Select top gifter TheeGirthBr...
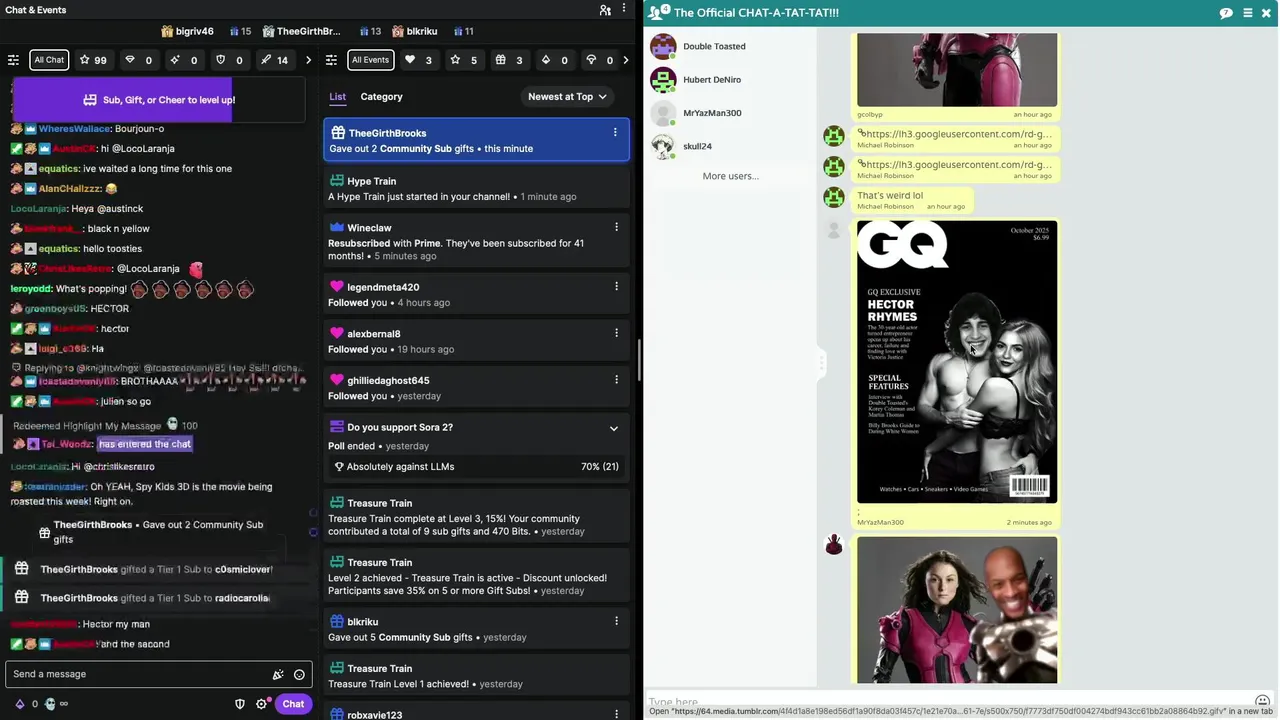The width and height of the screenshot is (1280, 720). (x=301, y=31)
